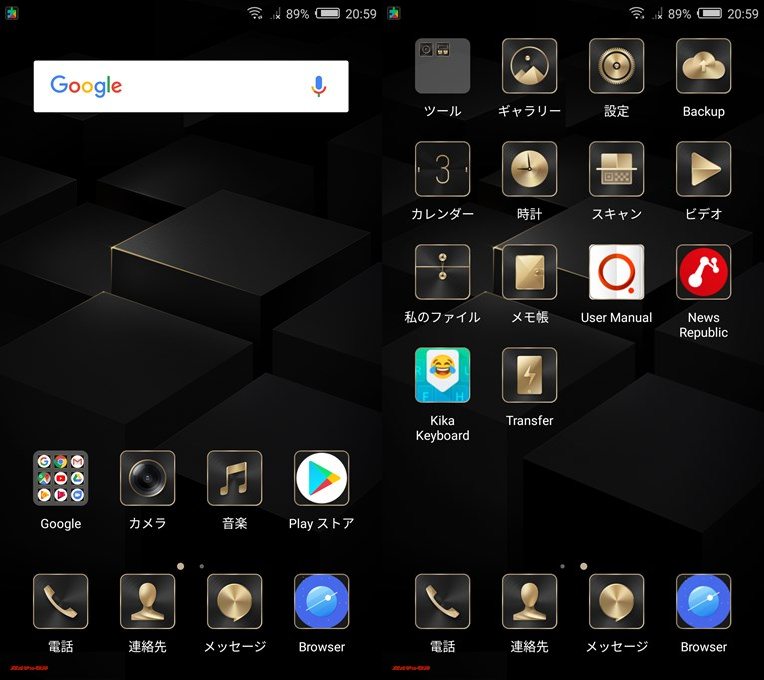Viewport: 764px width, 680px height.
Task: Launch the カメラ camera app
Action: click(147, 478)
